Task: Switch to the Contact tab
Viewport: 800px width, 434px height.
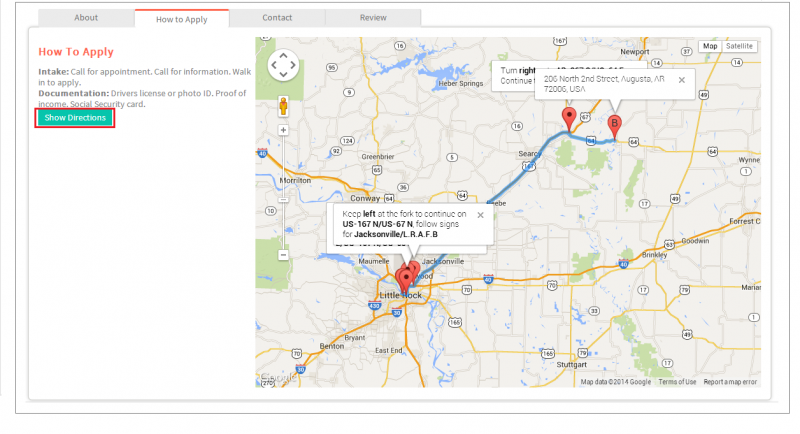Action: tap(277, 17)
